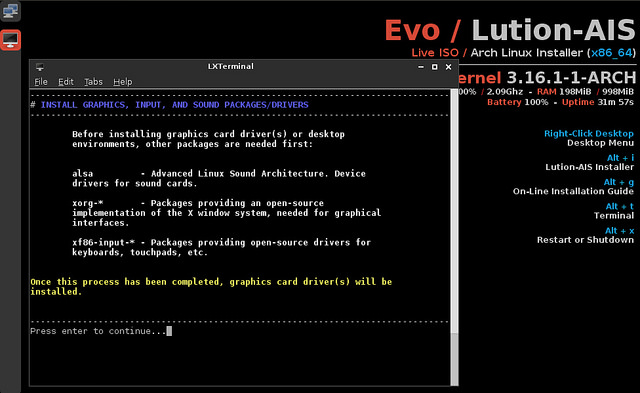Click the LXTerminal window icon in title bar
640x393 pixels.
pyautogui.click(x=40, y=67)
